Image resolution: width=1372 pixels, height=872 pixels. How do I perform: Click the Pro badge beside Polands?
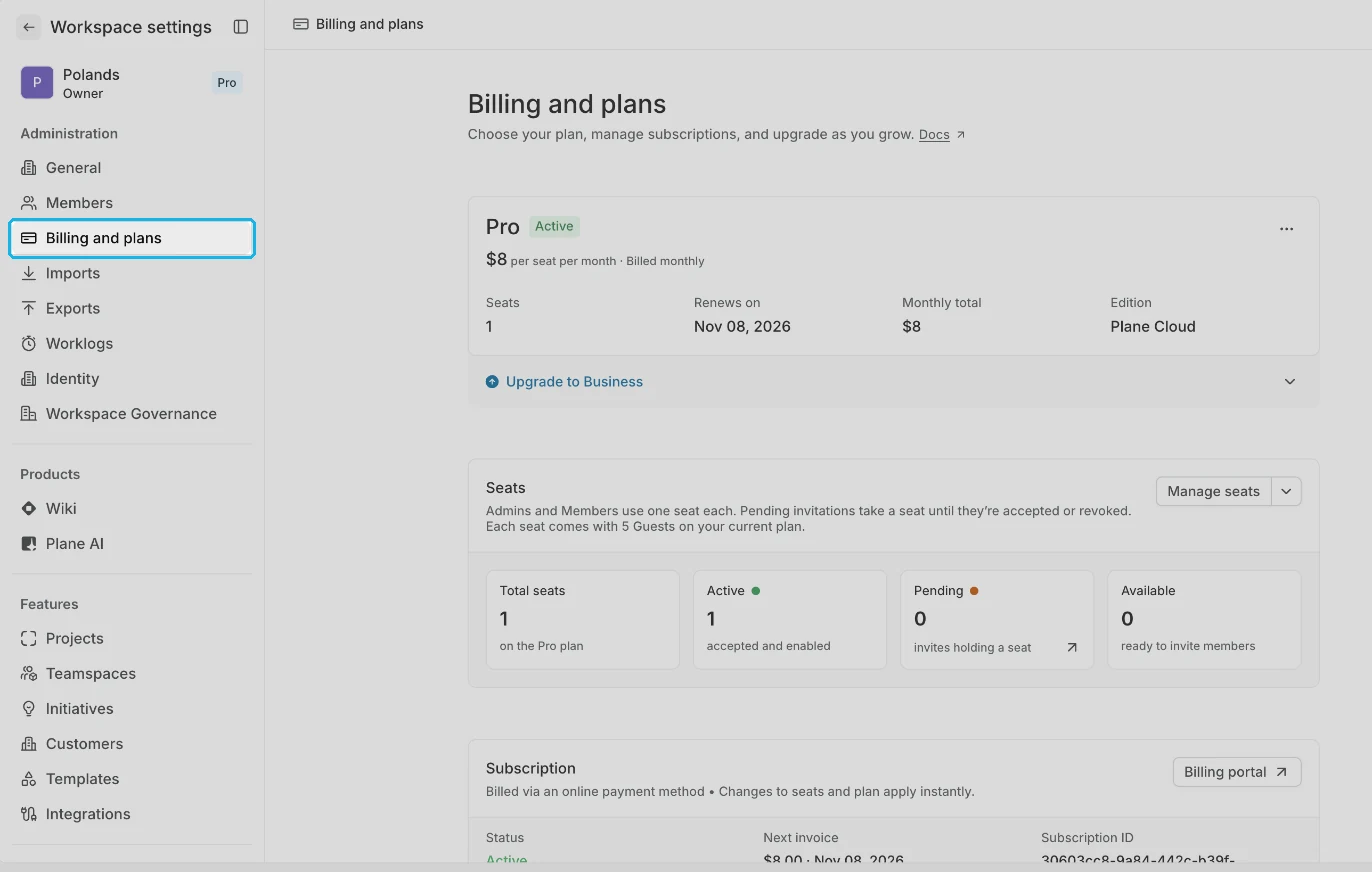(x=227, y=83)
